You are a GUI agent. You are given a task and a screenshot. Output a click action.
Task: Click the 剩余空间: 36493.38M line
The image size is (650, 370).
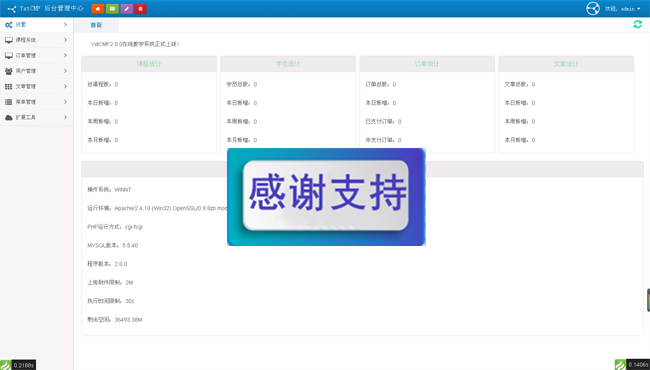coord(115,320)
